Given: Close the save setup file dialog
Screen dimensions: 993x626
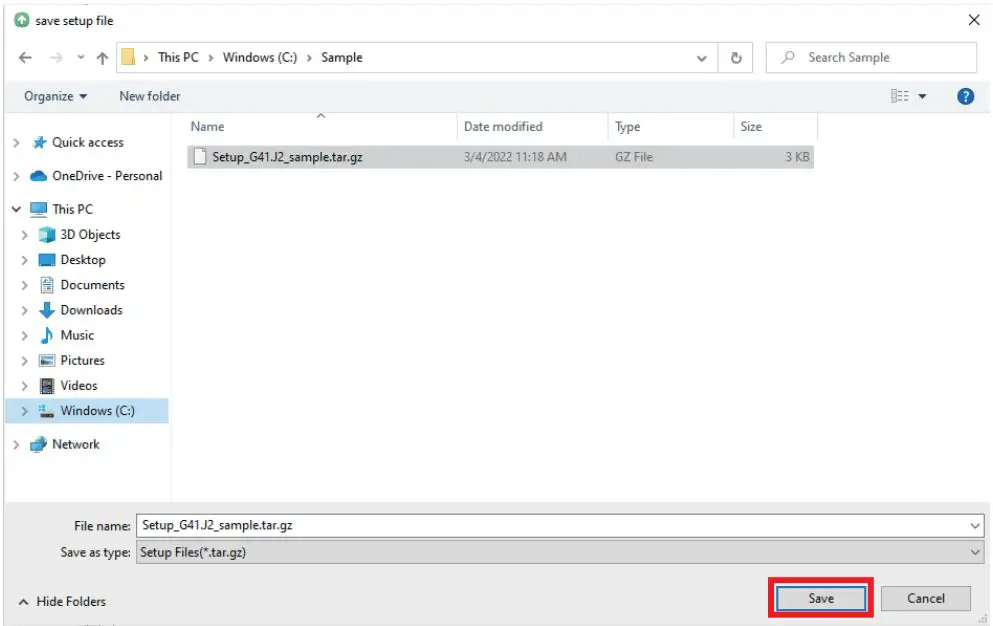Looking at the screenshot, I should pos(974,20).
